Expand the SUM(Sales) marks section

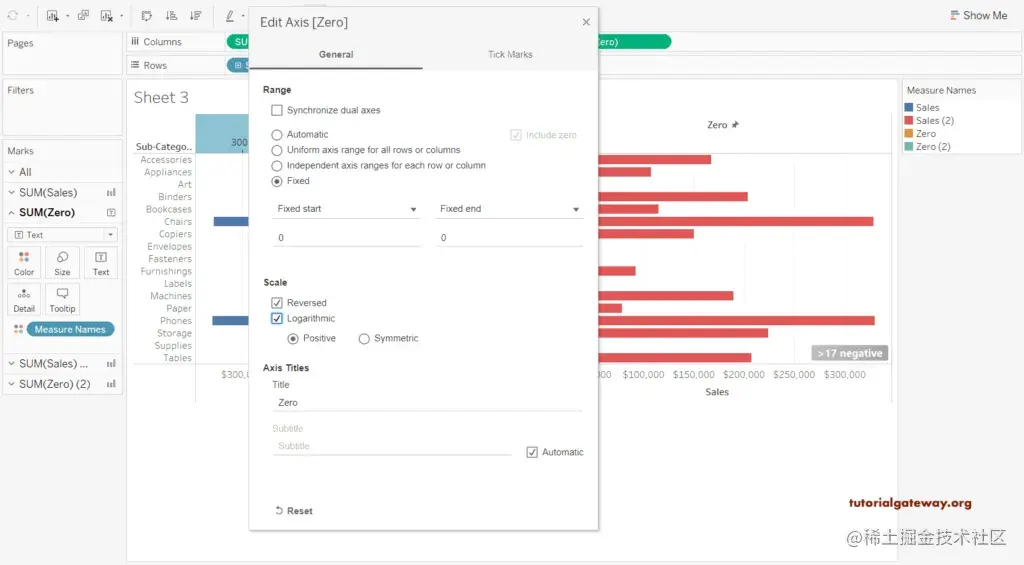click(x=12, y=193)
